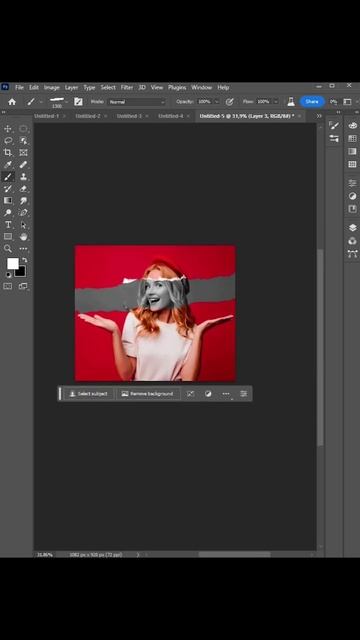Select the Rectangle shape tool
Image resolution: width=360 pixels, height=640 pixels.
click(8, 236)
